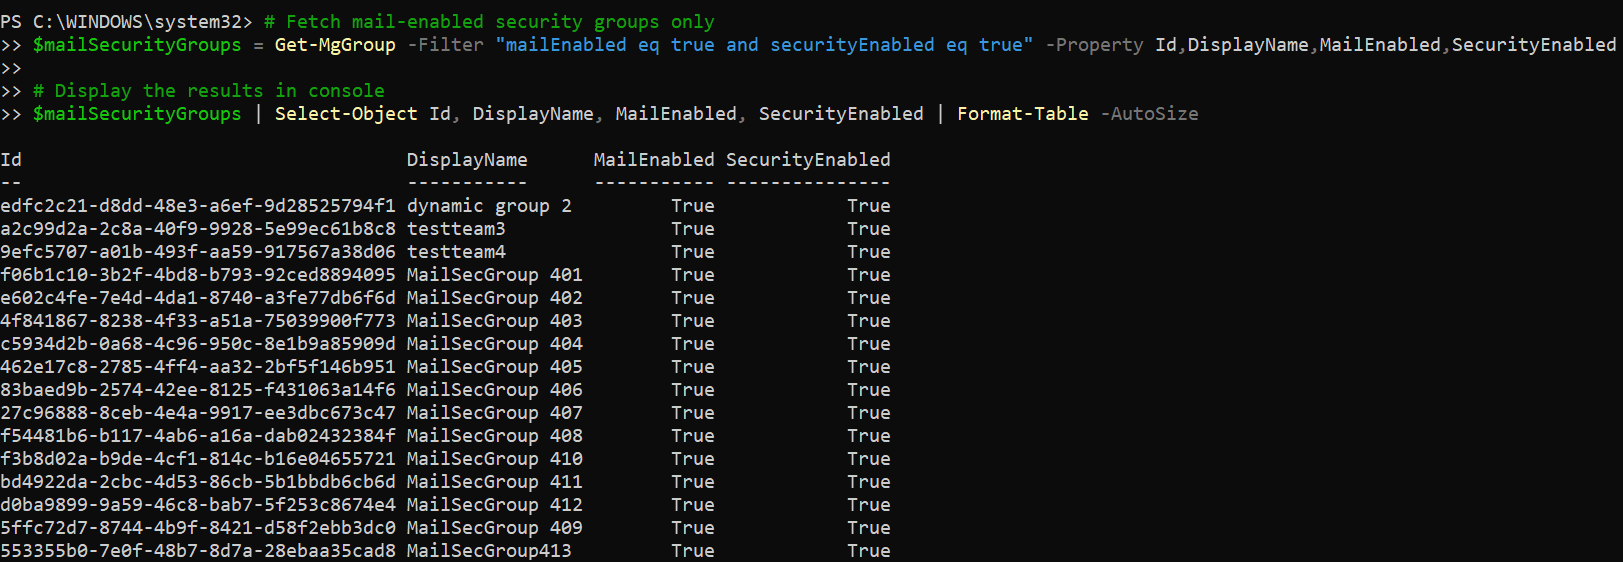Click the -Filter parameter text

pyautogui.click(x=445, y=45)
